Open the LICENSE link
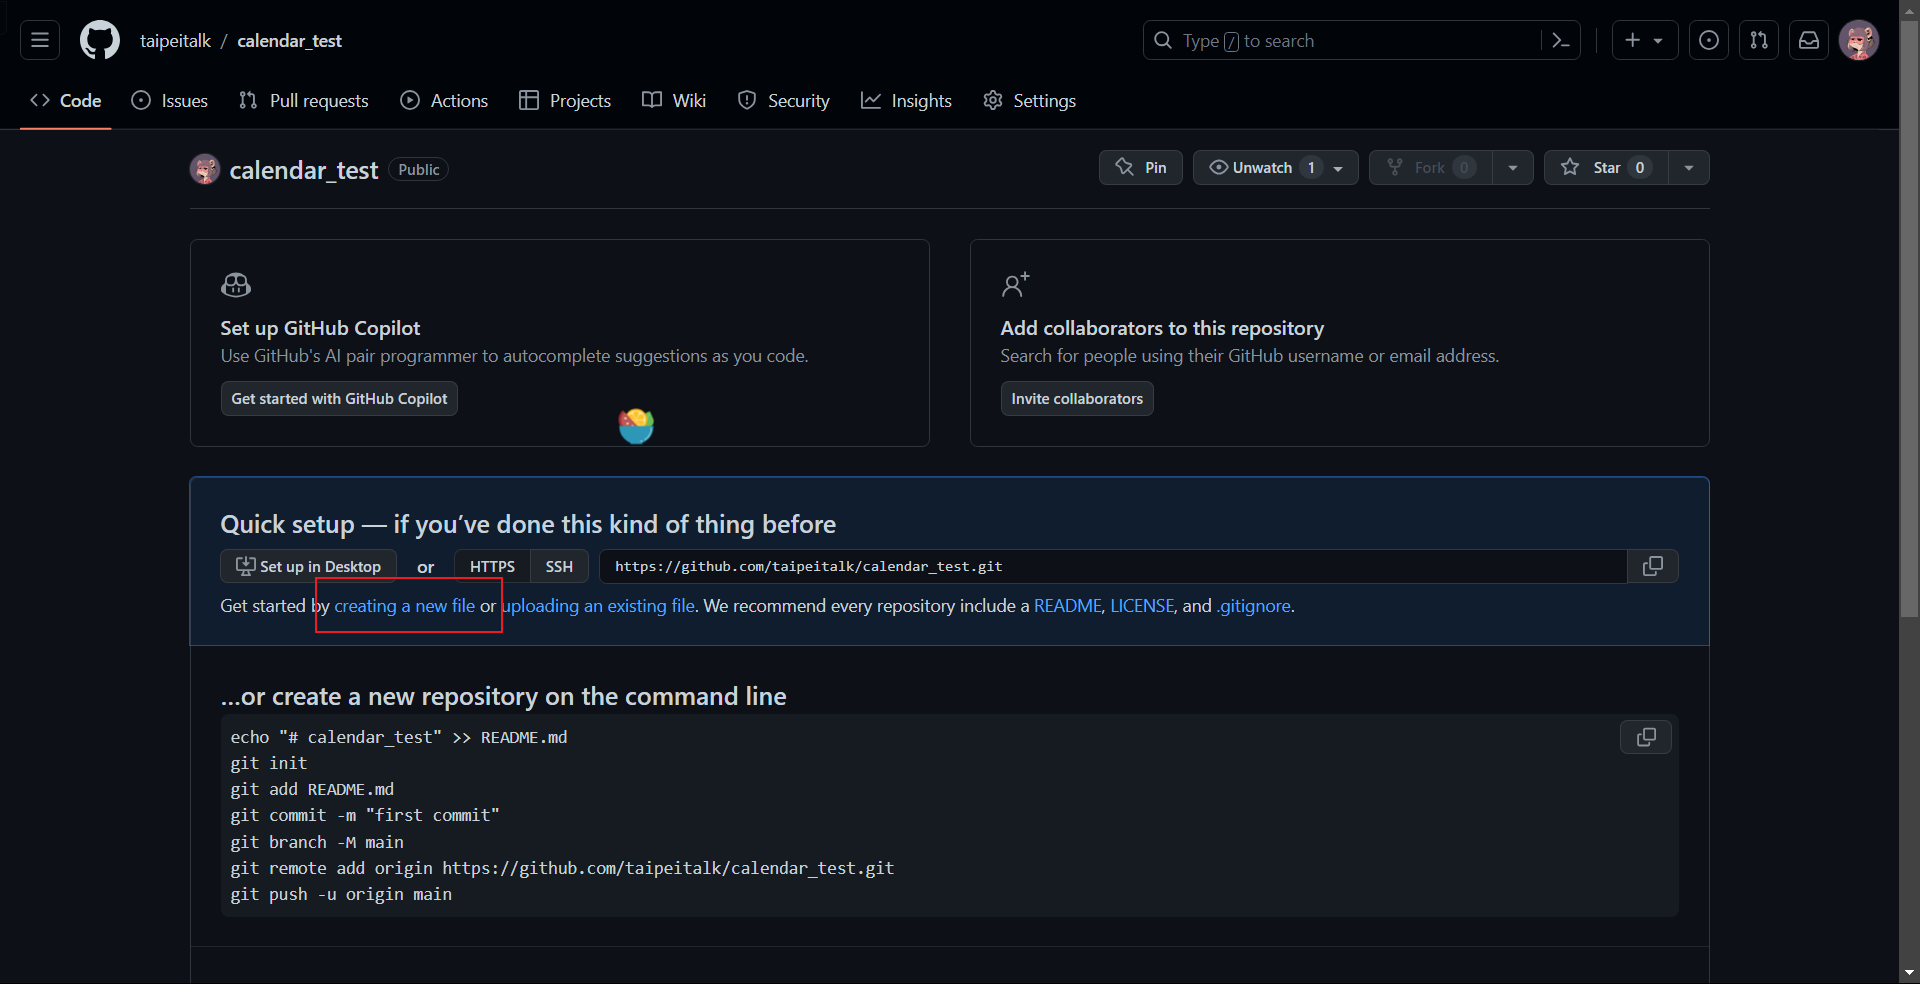 (1142, 606)
